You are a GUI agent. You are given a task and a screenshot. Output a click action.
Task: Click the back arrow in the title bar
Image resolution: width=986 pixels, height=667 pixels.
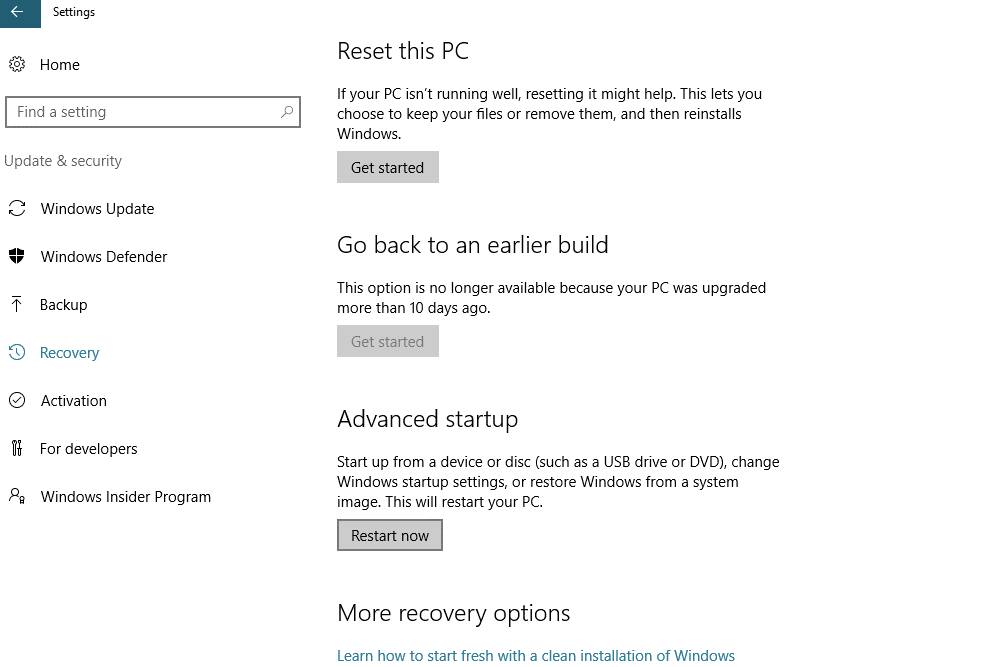tap(17, 12)
